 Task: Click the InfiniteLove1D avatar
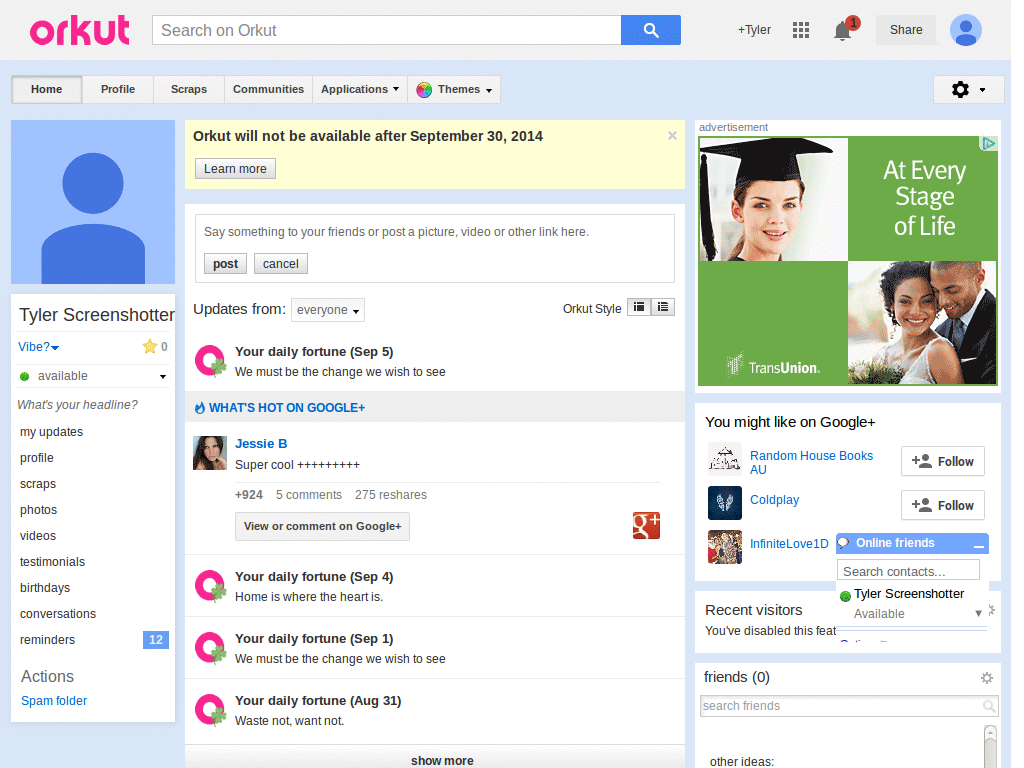(725, 547)
